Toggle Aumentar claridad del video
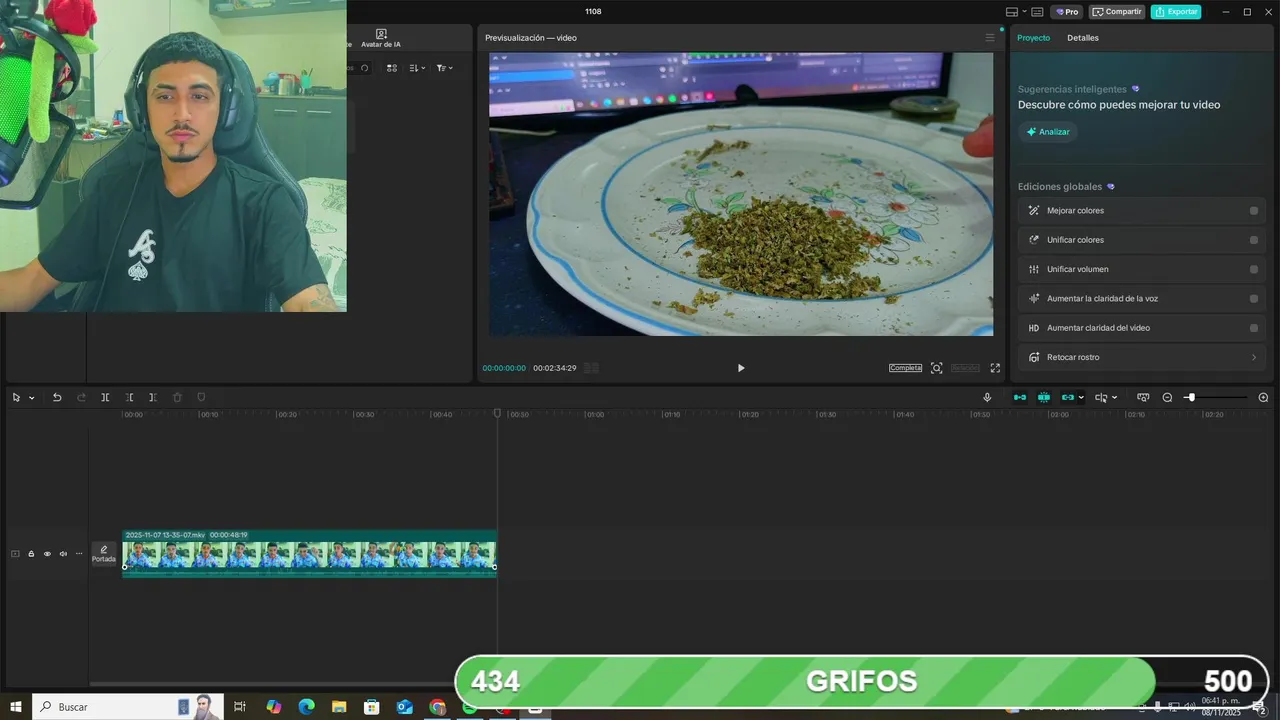 tap(1254, 328)
